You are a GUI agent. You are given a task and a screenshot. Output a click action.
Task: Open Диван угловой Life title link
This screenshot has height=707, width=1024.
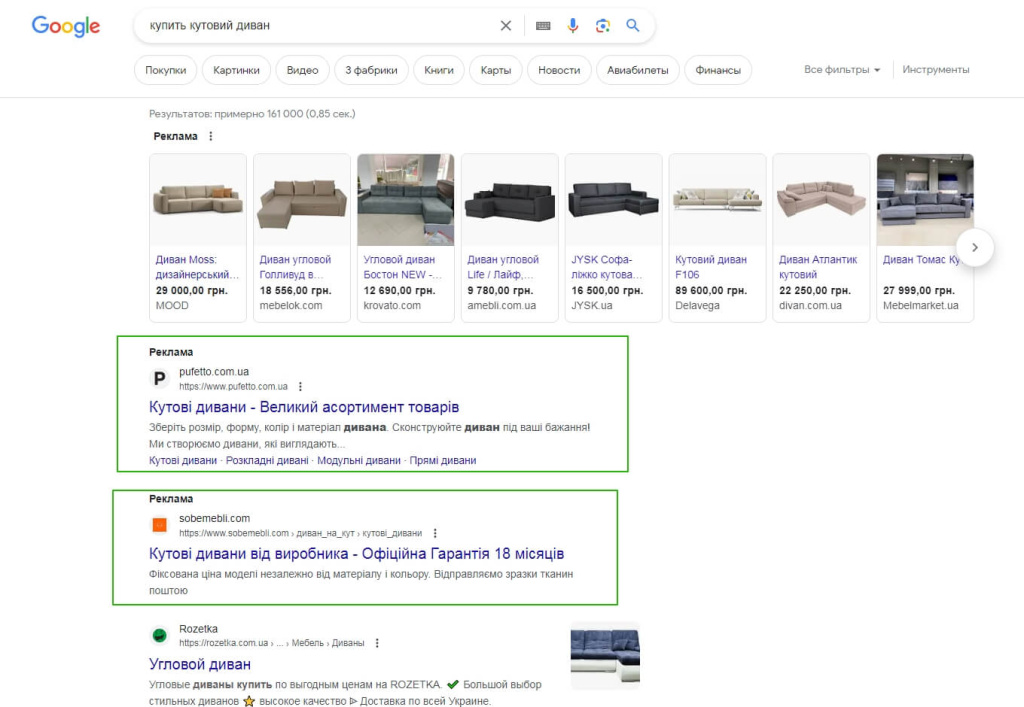click(503, 267)
